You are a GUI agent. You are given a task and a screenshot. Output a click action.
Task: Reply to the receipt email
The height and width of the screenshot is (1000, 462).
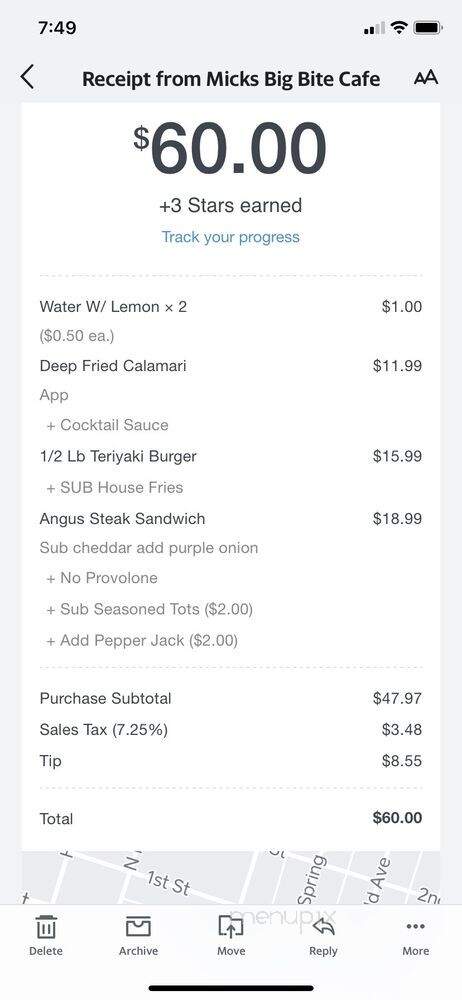coord(323,936)
